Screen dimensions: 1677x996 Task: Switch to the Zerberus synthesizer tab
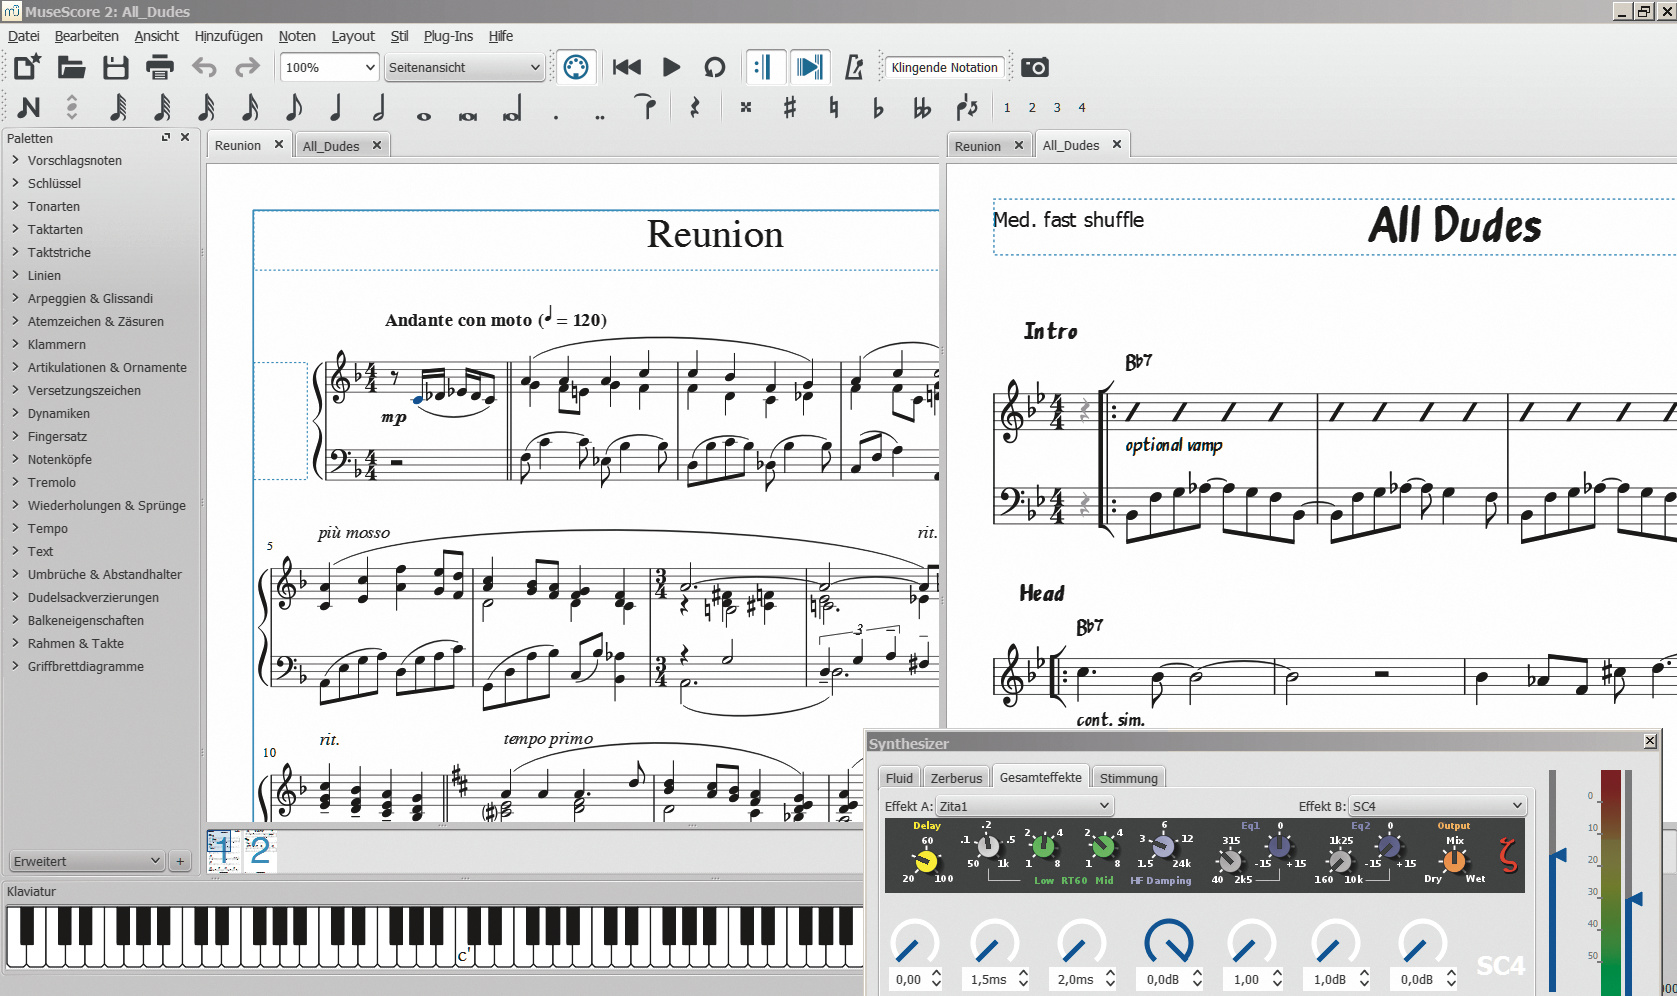[956, 778]
